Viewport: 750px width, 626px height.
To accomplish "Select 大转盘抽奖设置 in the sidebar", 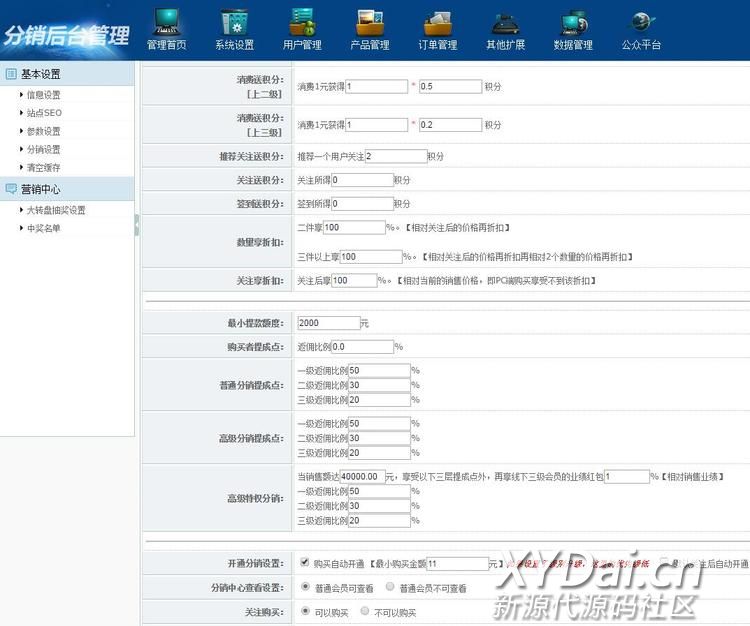I will click(x=56, y=210).
